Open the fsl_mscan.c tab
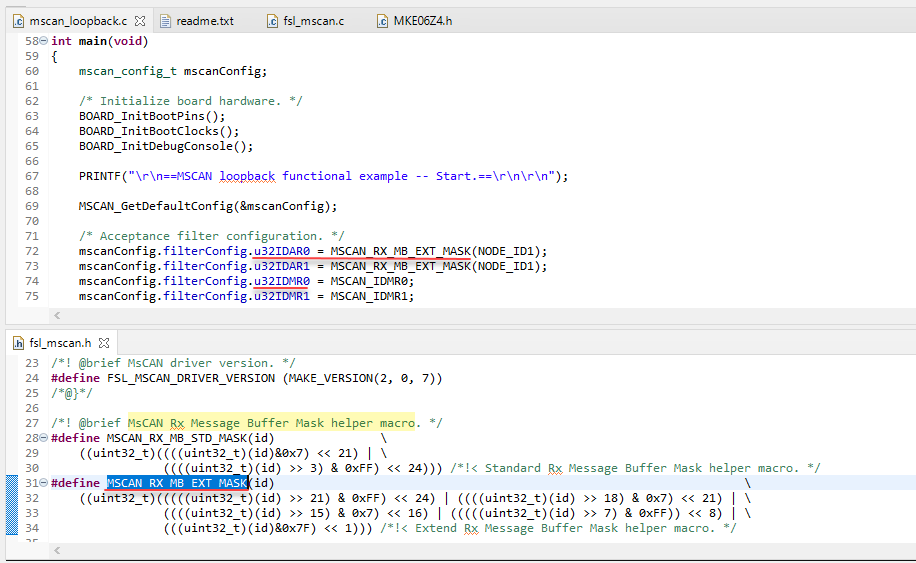Viewport: 916px width, 563px height. (x=313, y=21)
